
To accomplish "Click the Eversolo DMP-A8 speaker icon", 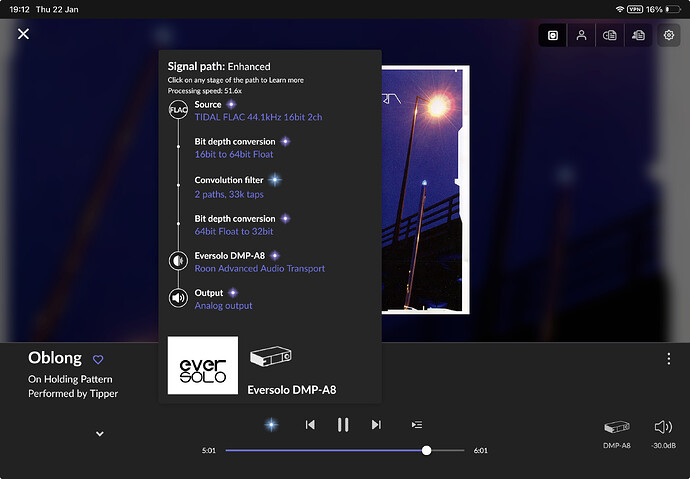I will [x=178, y=261].
